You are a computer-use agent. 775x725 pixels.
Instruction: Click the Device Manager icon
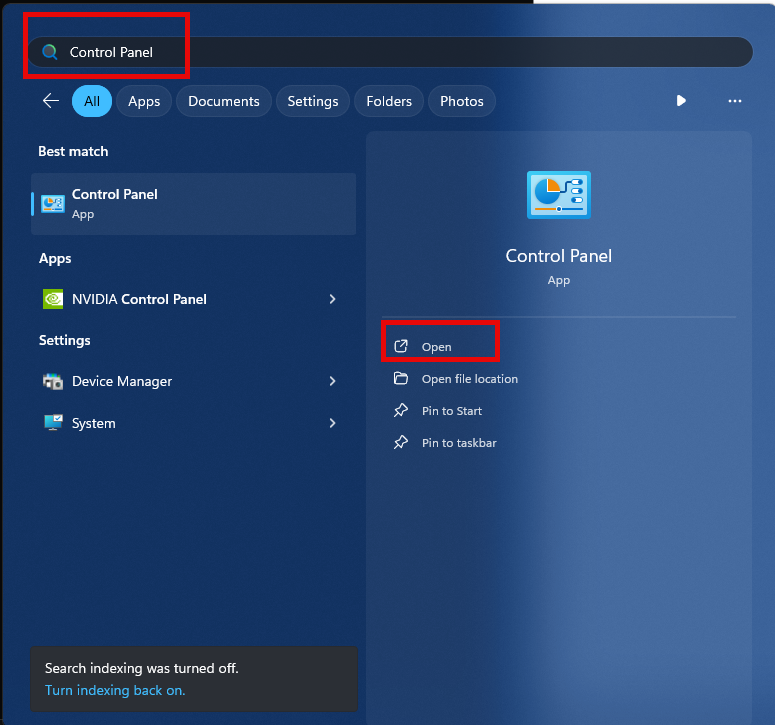(x=53, y=381)
